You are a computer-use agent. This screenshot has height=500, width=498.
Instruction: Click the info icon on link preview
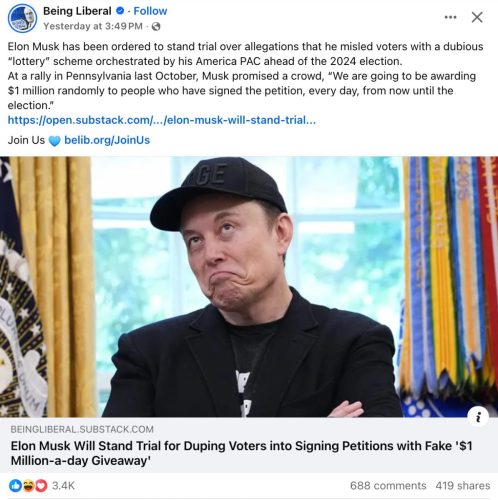(x=478, y=417)
